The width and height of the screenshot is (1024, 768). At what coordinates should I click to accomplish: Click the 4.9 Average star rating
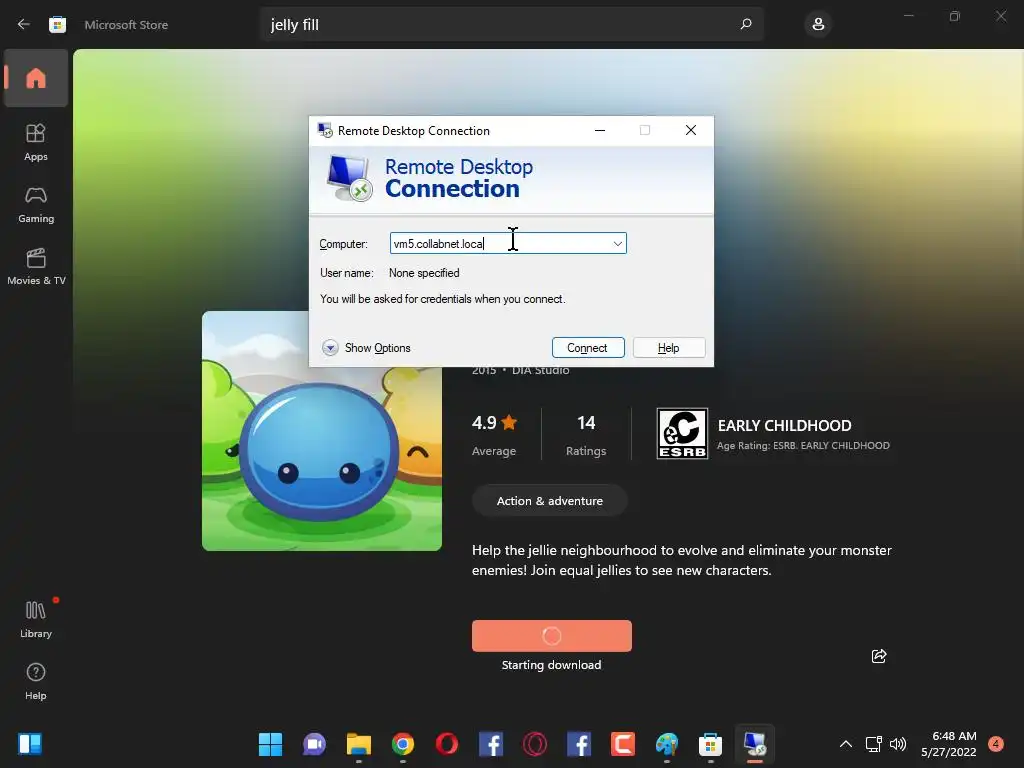(494, 434)
